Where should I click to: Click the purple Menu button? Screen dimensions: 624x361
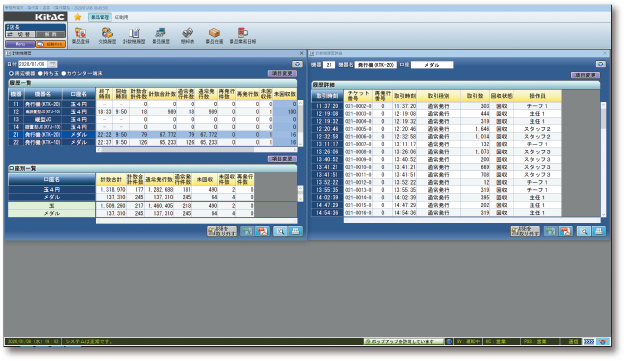pyautogui.click(x=20, y=44)
